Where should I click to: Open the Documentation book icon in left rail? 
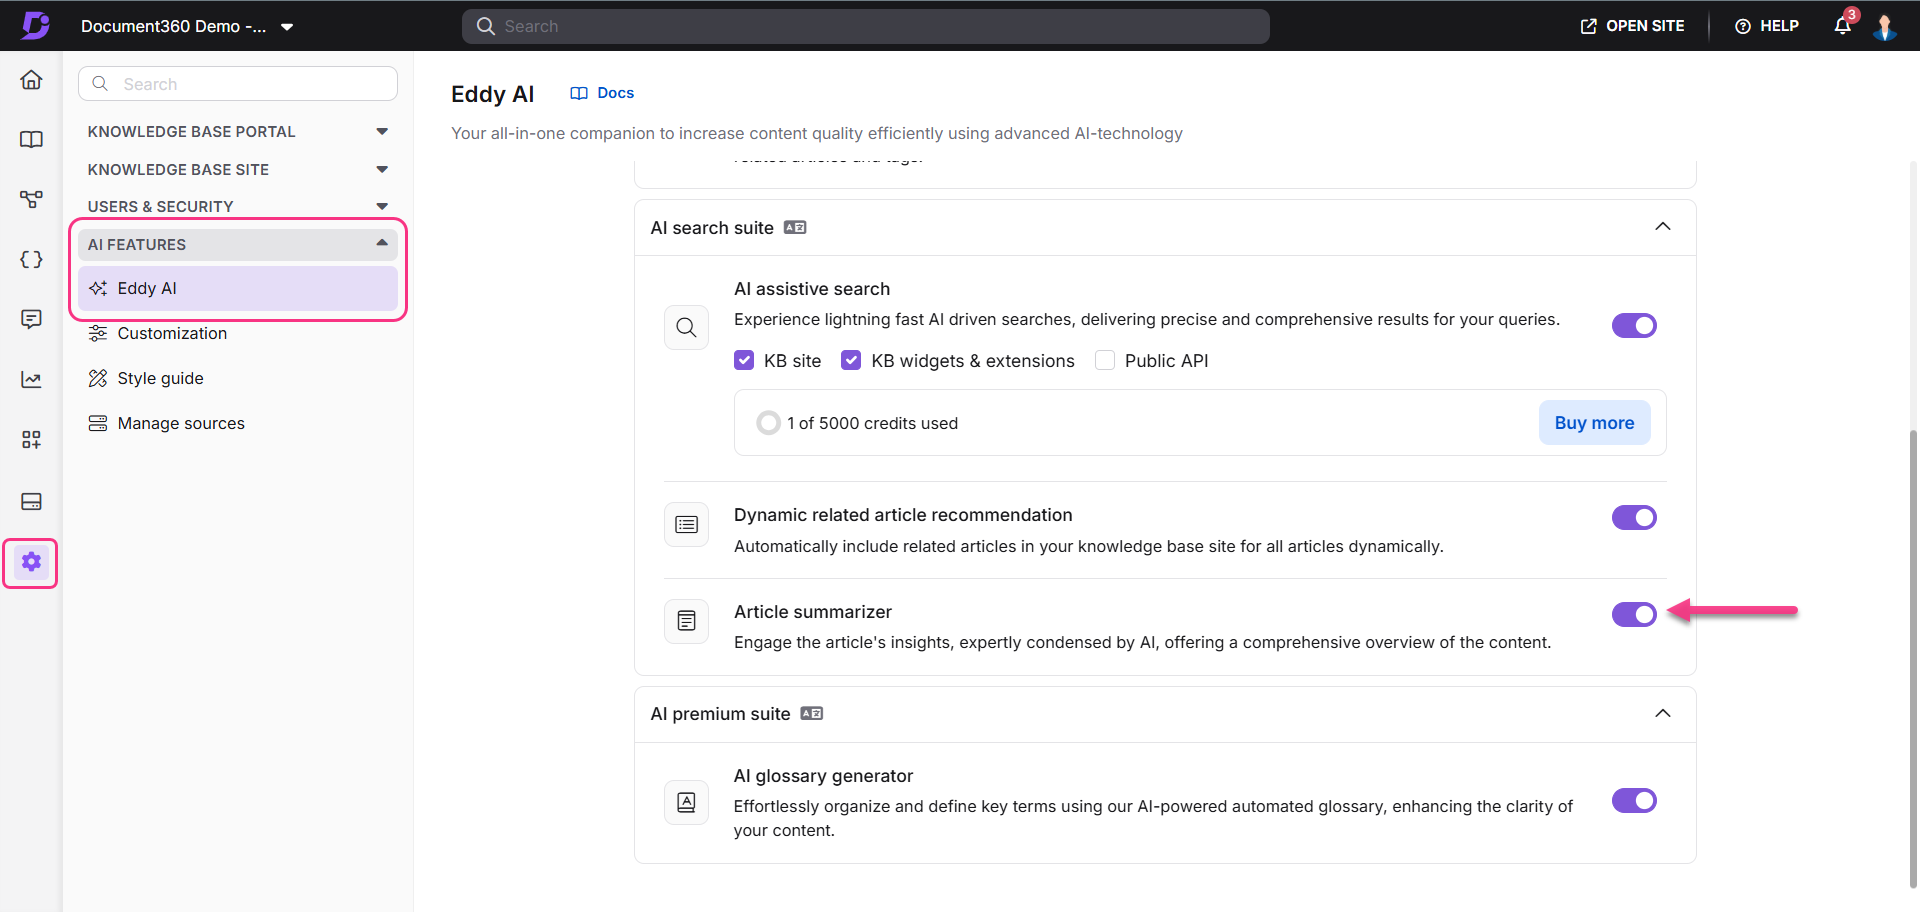pyautogui.click(x=31, y=139)
